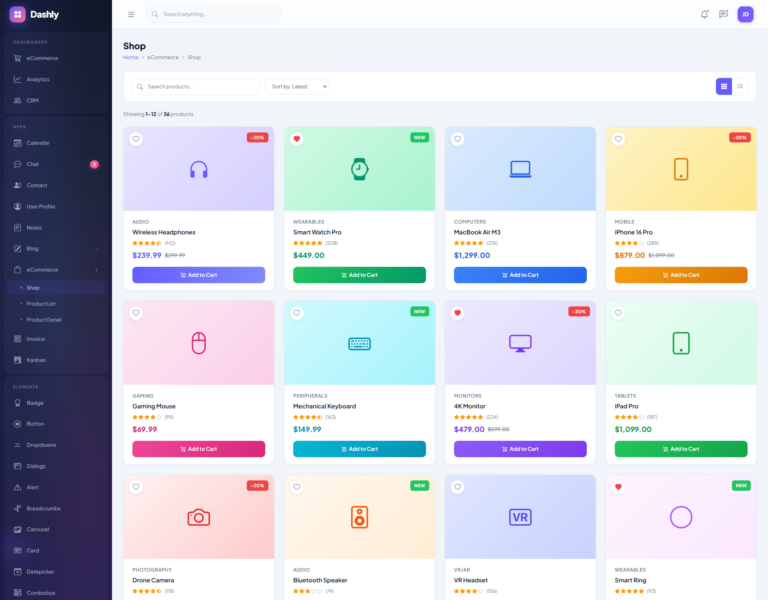Toggle wishlist heart on Wireless Headphones

pyautogui.click(x=136, y=139)
